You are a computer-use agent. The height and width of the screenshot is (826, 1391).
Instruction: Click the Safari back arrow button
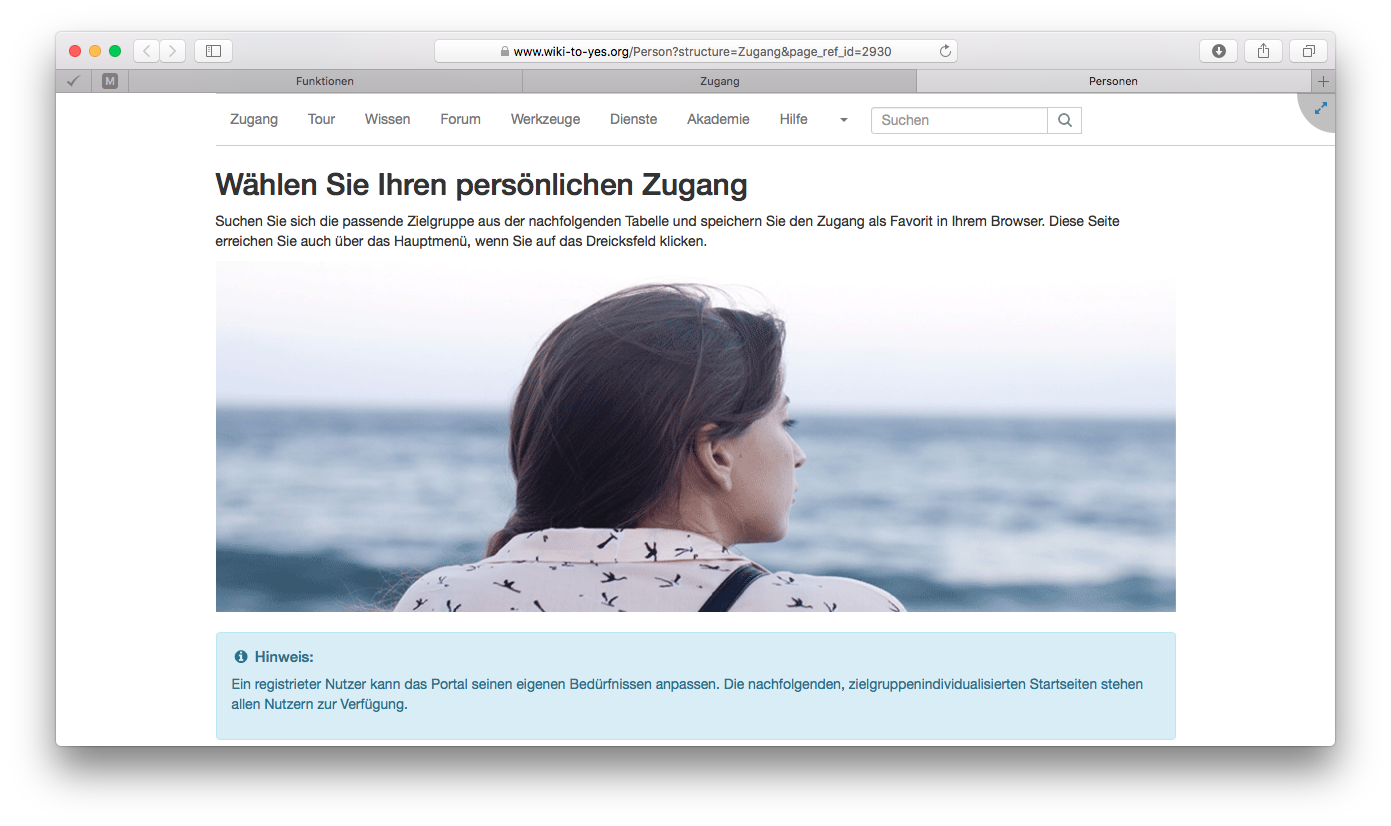pos(146,51)
